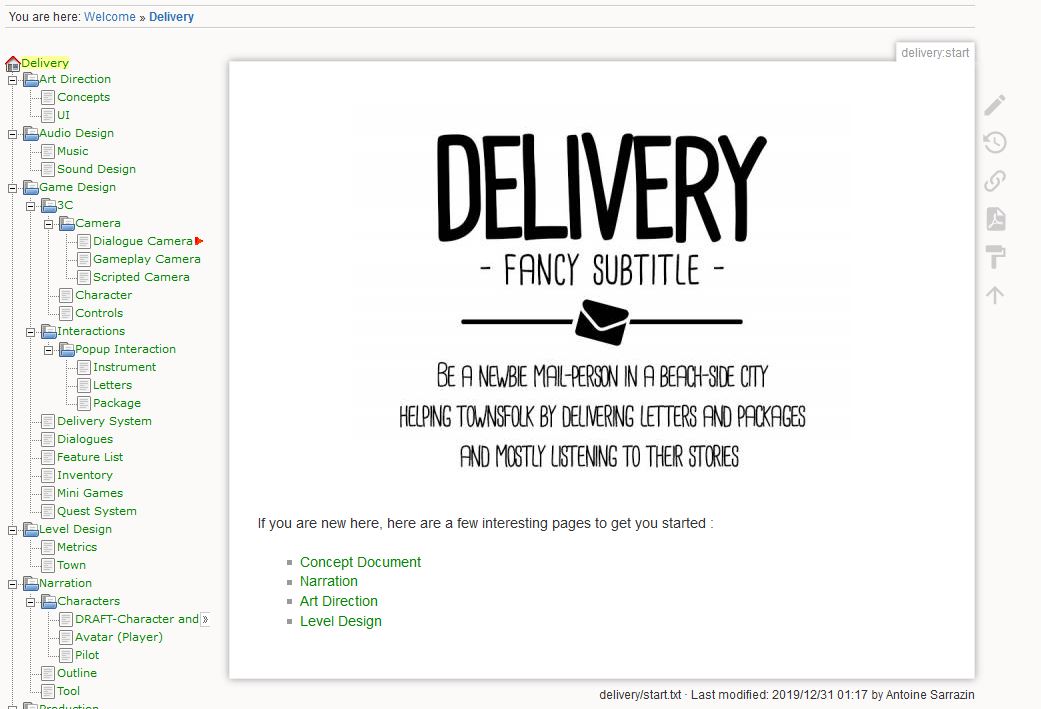Click the paint roller export icon
This screenshot has width=1041, height=709.
994,256
